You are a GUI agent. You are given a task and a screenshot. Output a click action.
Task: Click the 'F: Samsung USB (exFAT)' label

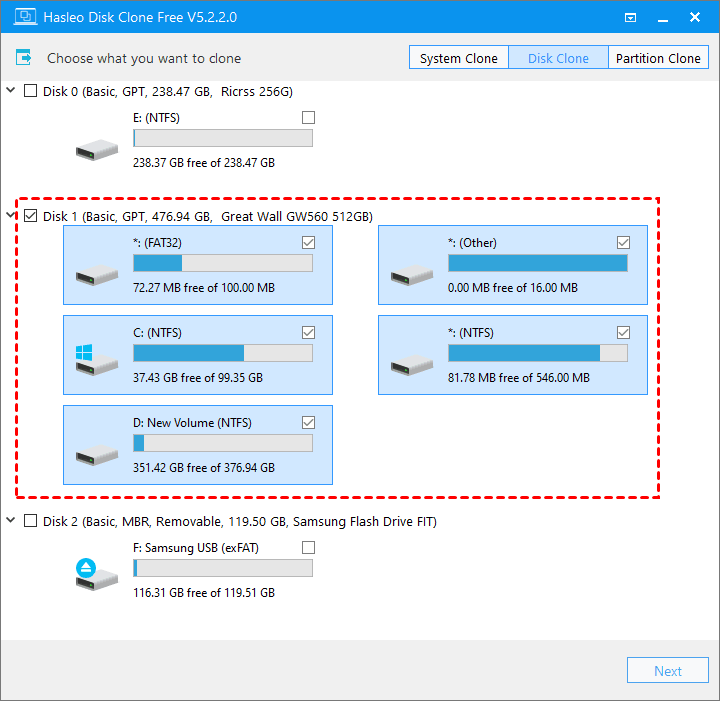pos(196,548)
